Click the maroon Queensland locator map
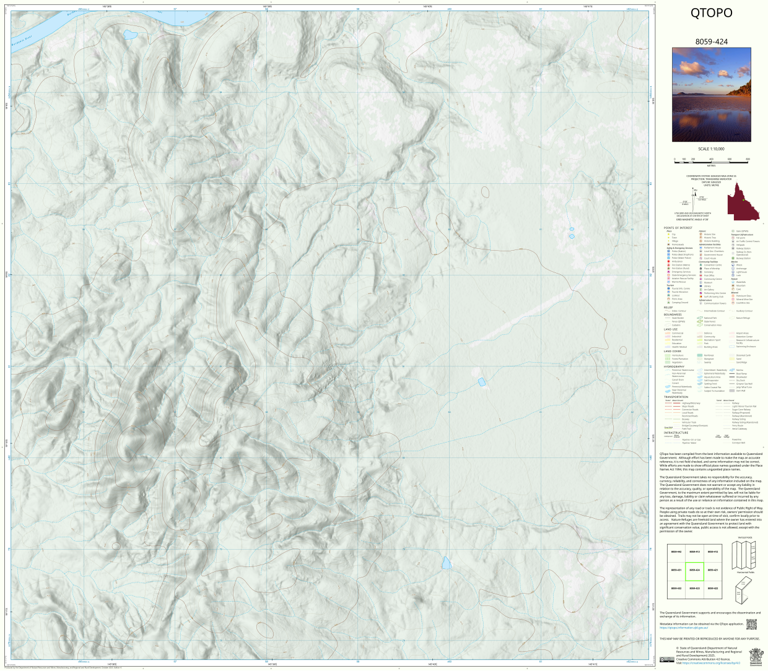Image resolution: width=768 pixels, height=671 pixels. coord(743,202)
